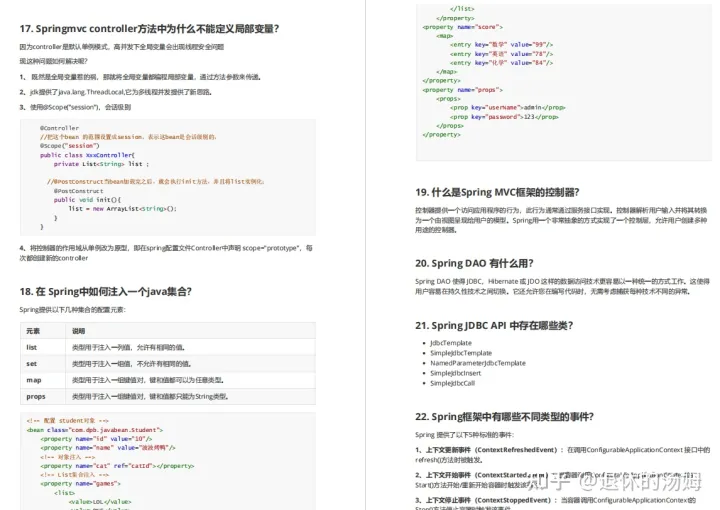Click the heading "21. Spring JDBC API 中存在哪些类?"
Image resolution: width=720 pixels, height=510 pixels.
coord(494,325)
